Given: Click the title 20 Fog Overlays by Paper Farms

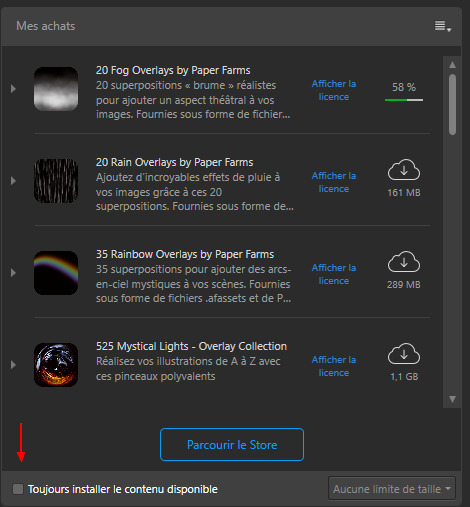Looking at the screenshot, I should pos(173,70).
